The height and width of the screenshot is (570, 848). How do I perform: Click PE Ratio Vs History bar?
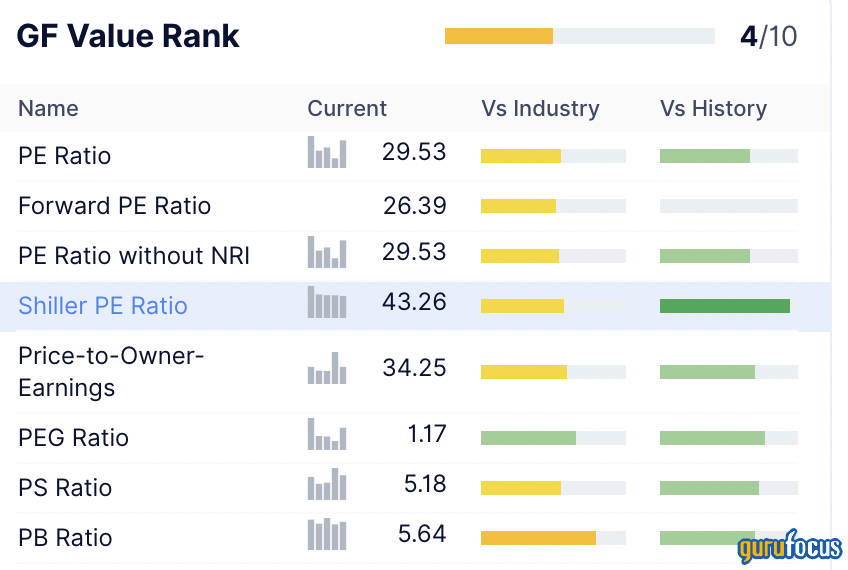728,156
